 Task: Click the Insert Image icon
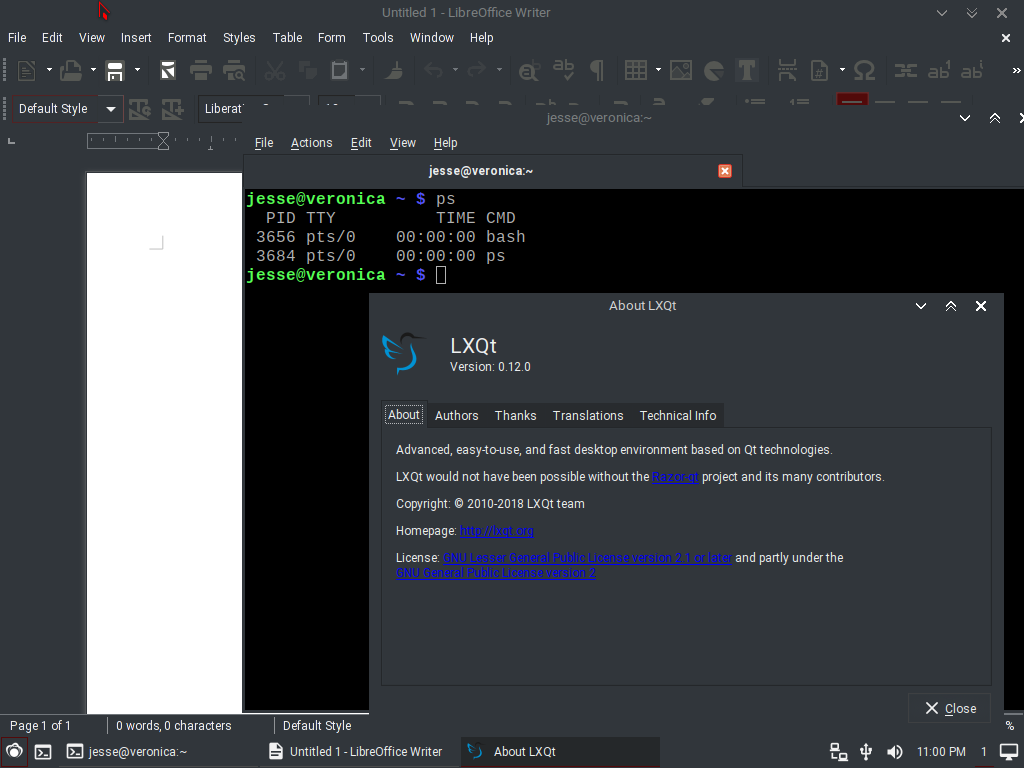coord(680,70)
